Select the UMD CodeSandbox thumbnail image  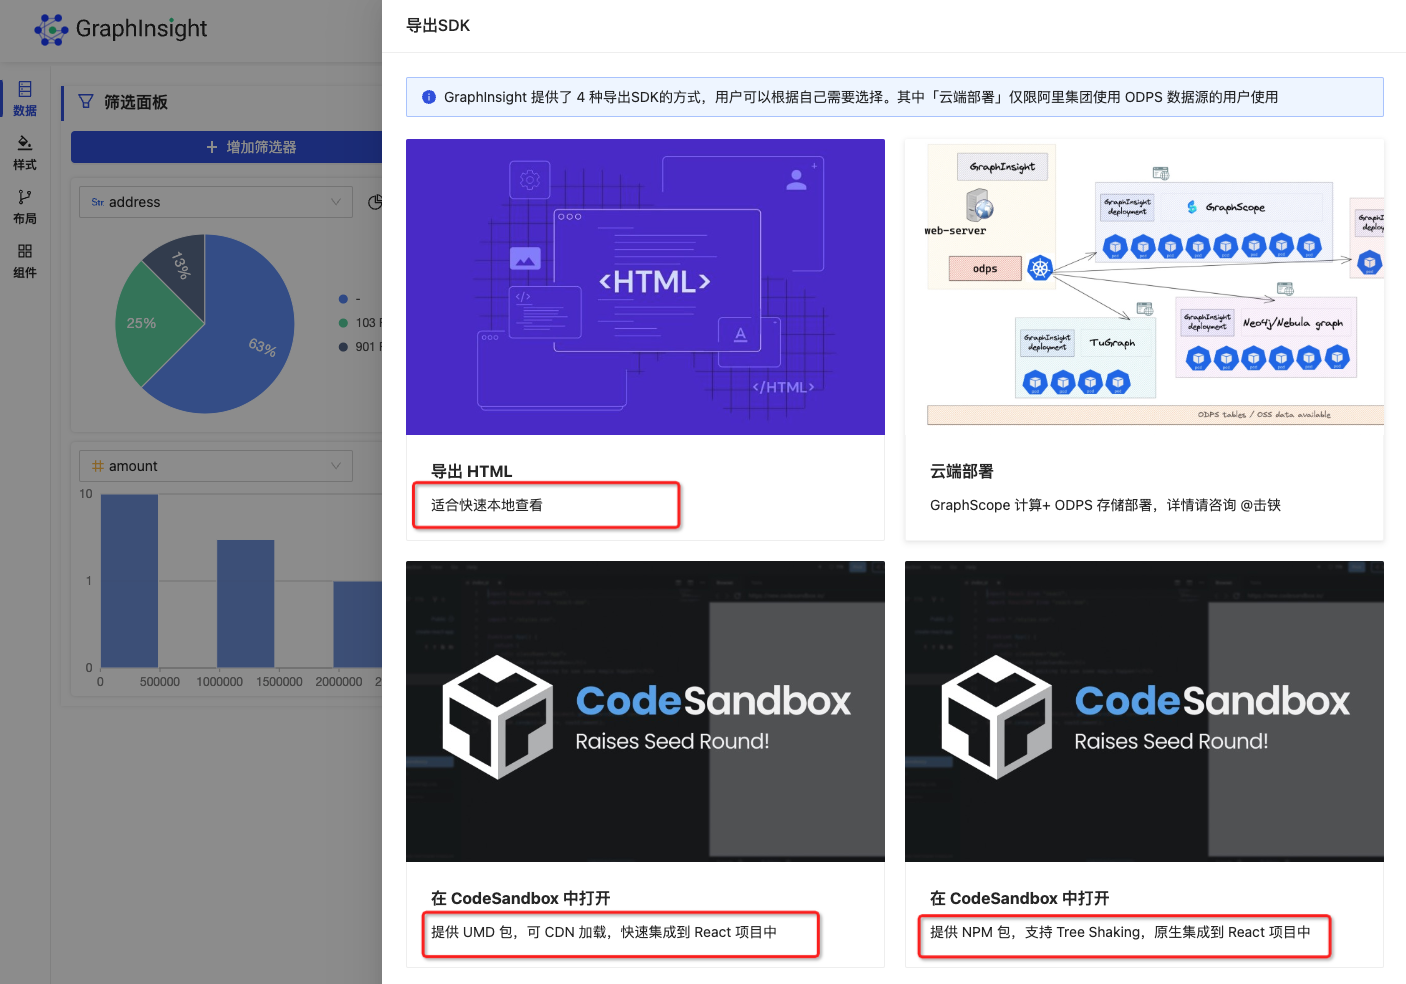pos(645,711)
